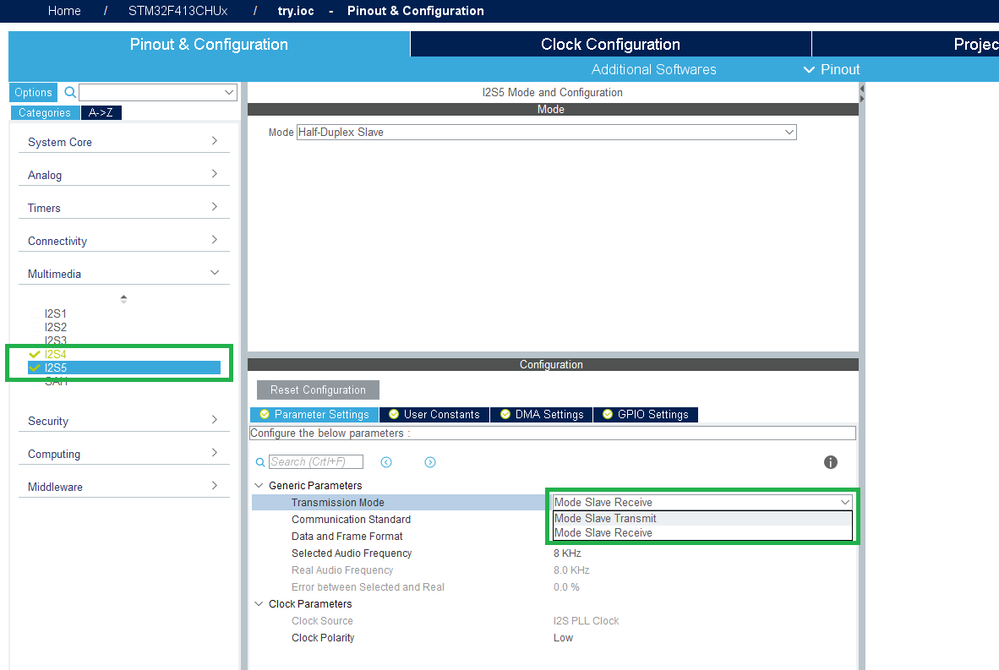Open the Transmission Mode dropdown arrow

coord(845,502)
